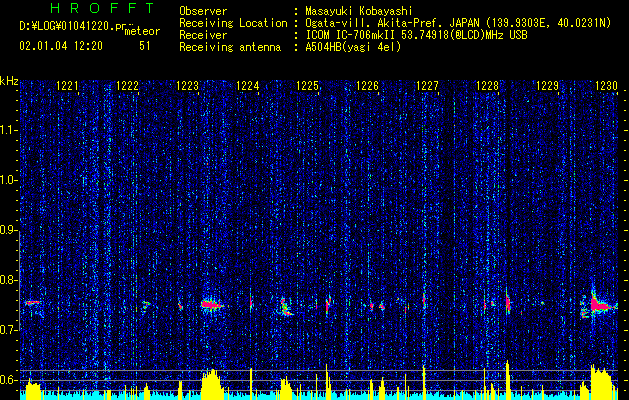This screenshot has width=629, height=400.
Task: Click the 1230 time marker
Action: tap(606, 86)
